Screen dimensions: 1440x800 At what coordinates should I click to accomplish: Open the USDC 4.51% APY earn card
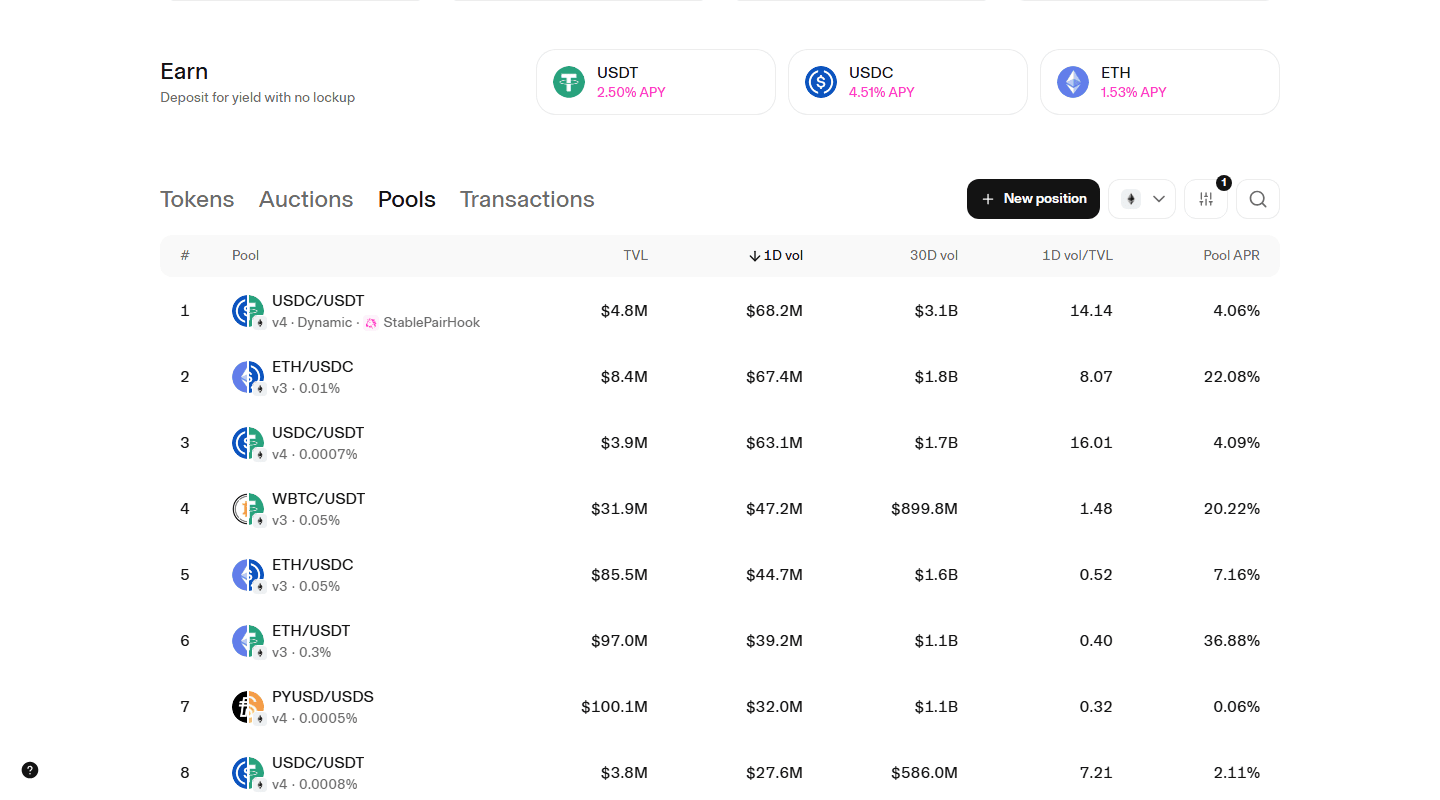tap(908, 82)
